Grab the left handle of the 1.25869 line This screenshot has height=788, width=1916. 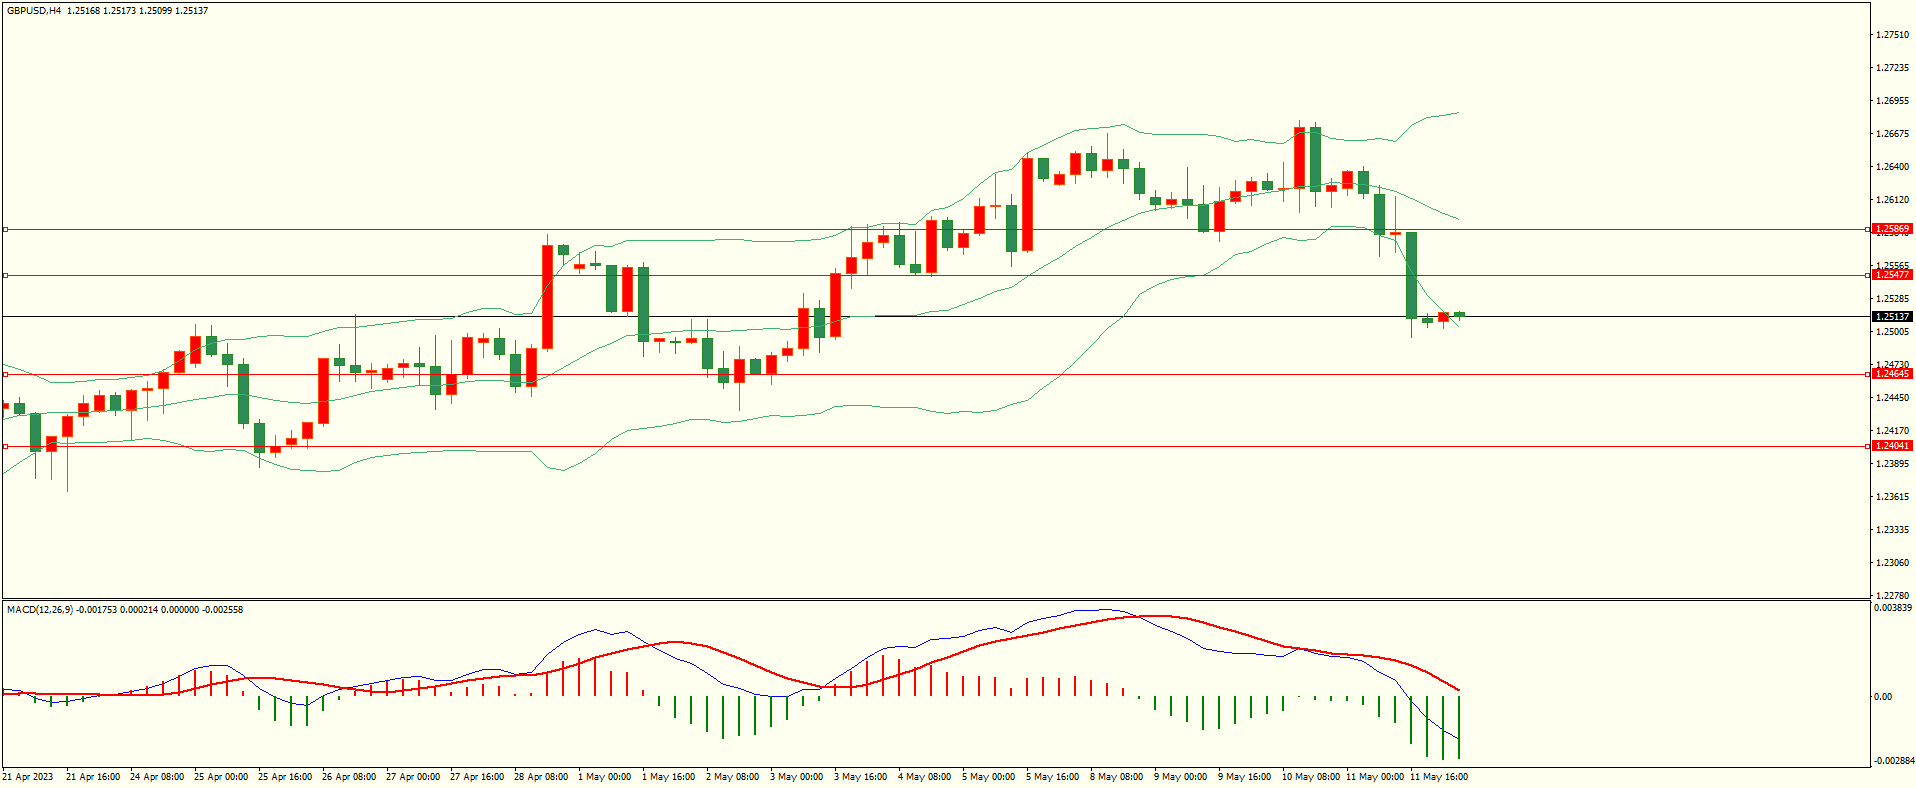pyautogui.click(x=5, y=229)
